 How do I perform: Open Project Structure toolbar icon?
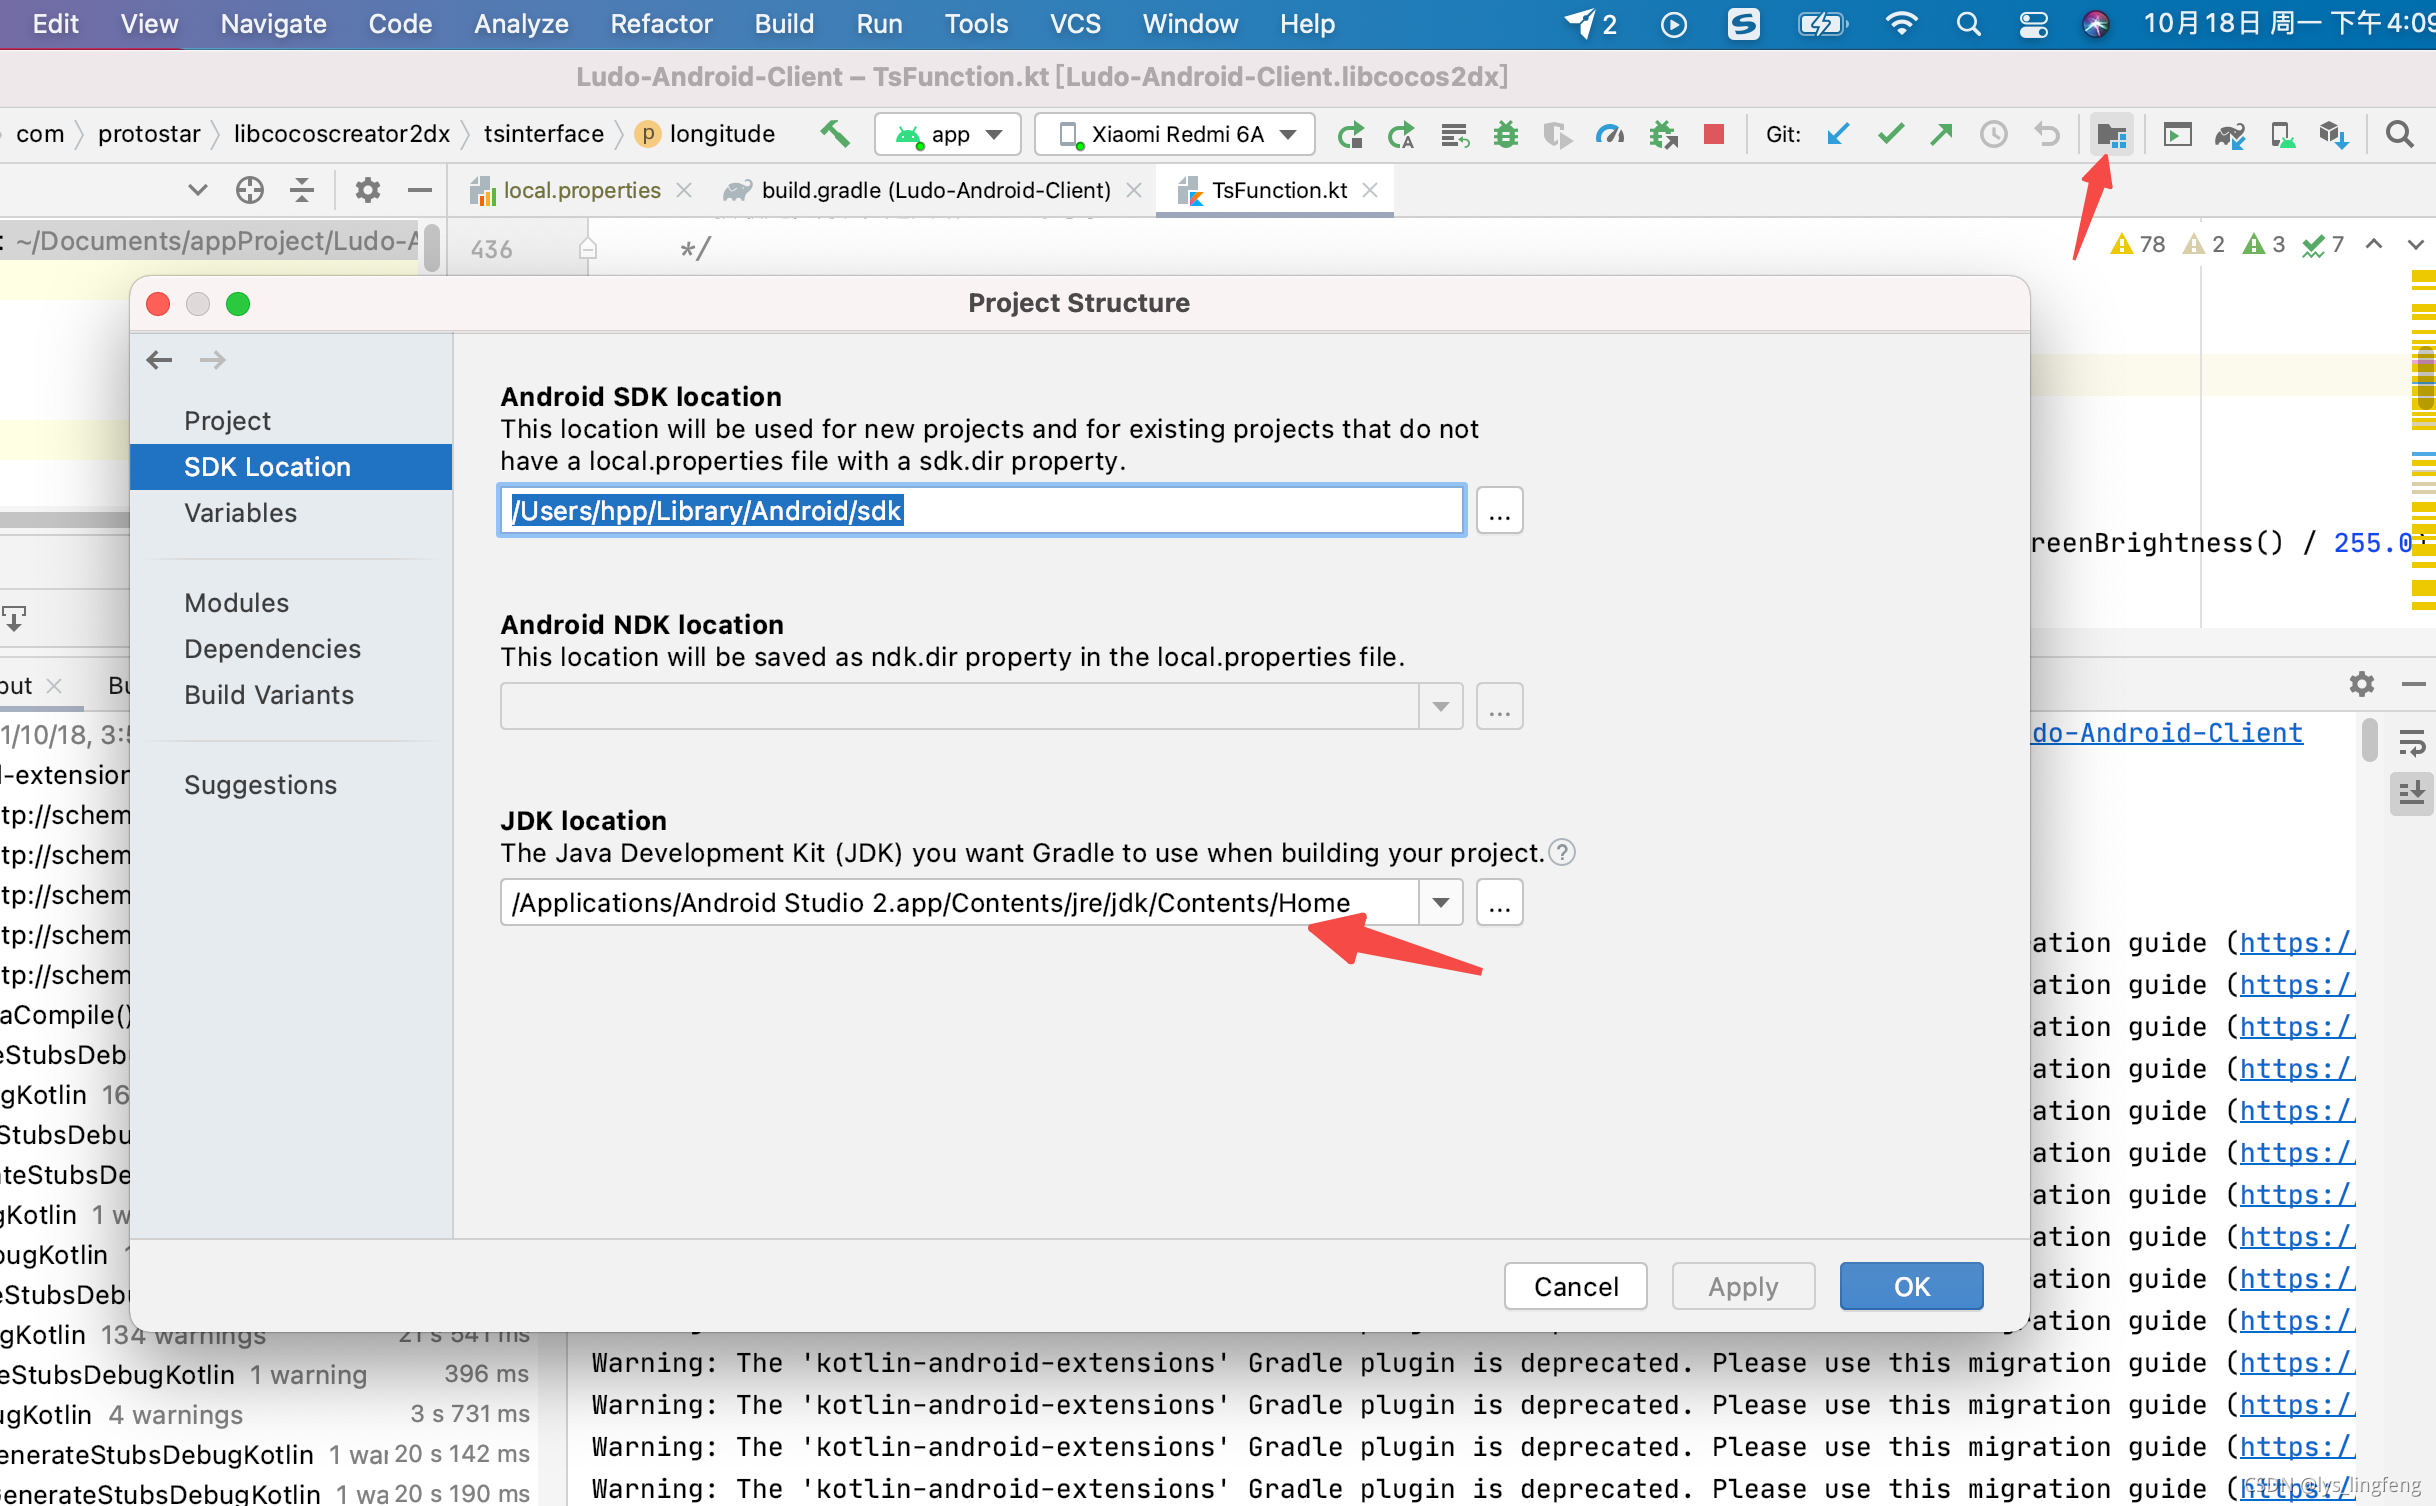click(x=2111, y=134)
